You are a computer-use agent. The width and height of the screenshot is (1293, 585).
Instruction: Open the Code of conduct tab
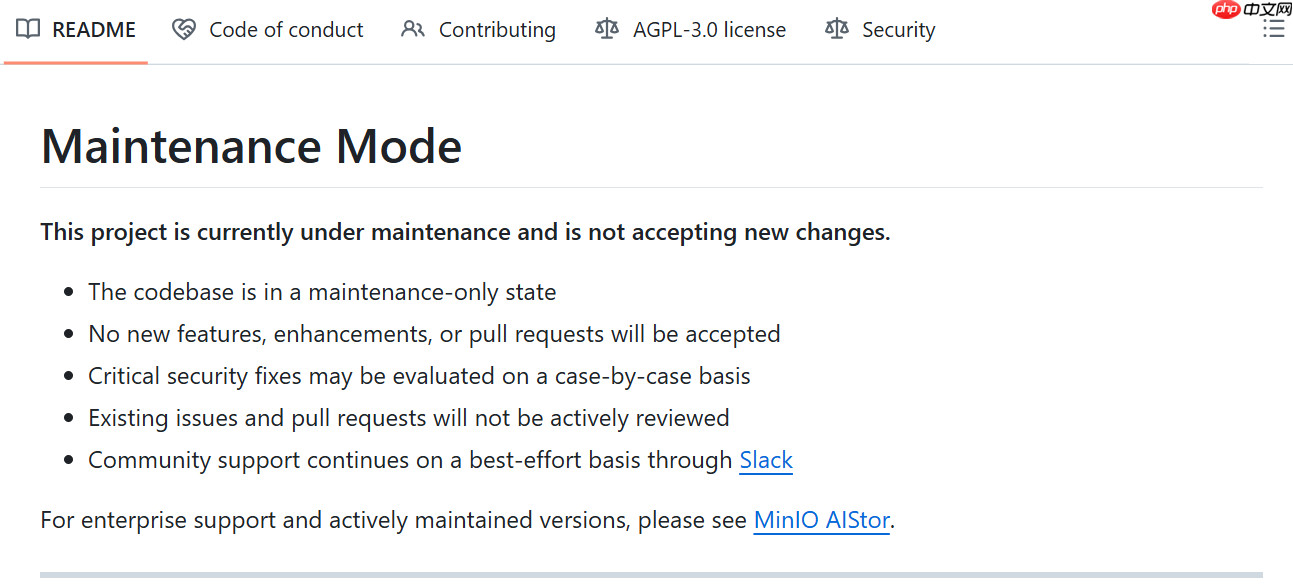click(x=286, y=30)
